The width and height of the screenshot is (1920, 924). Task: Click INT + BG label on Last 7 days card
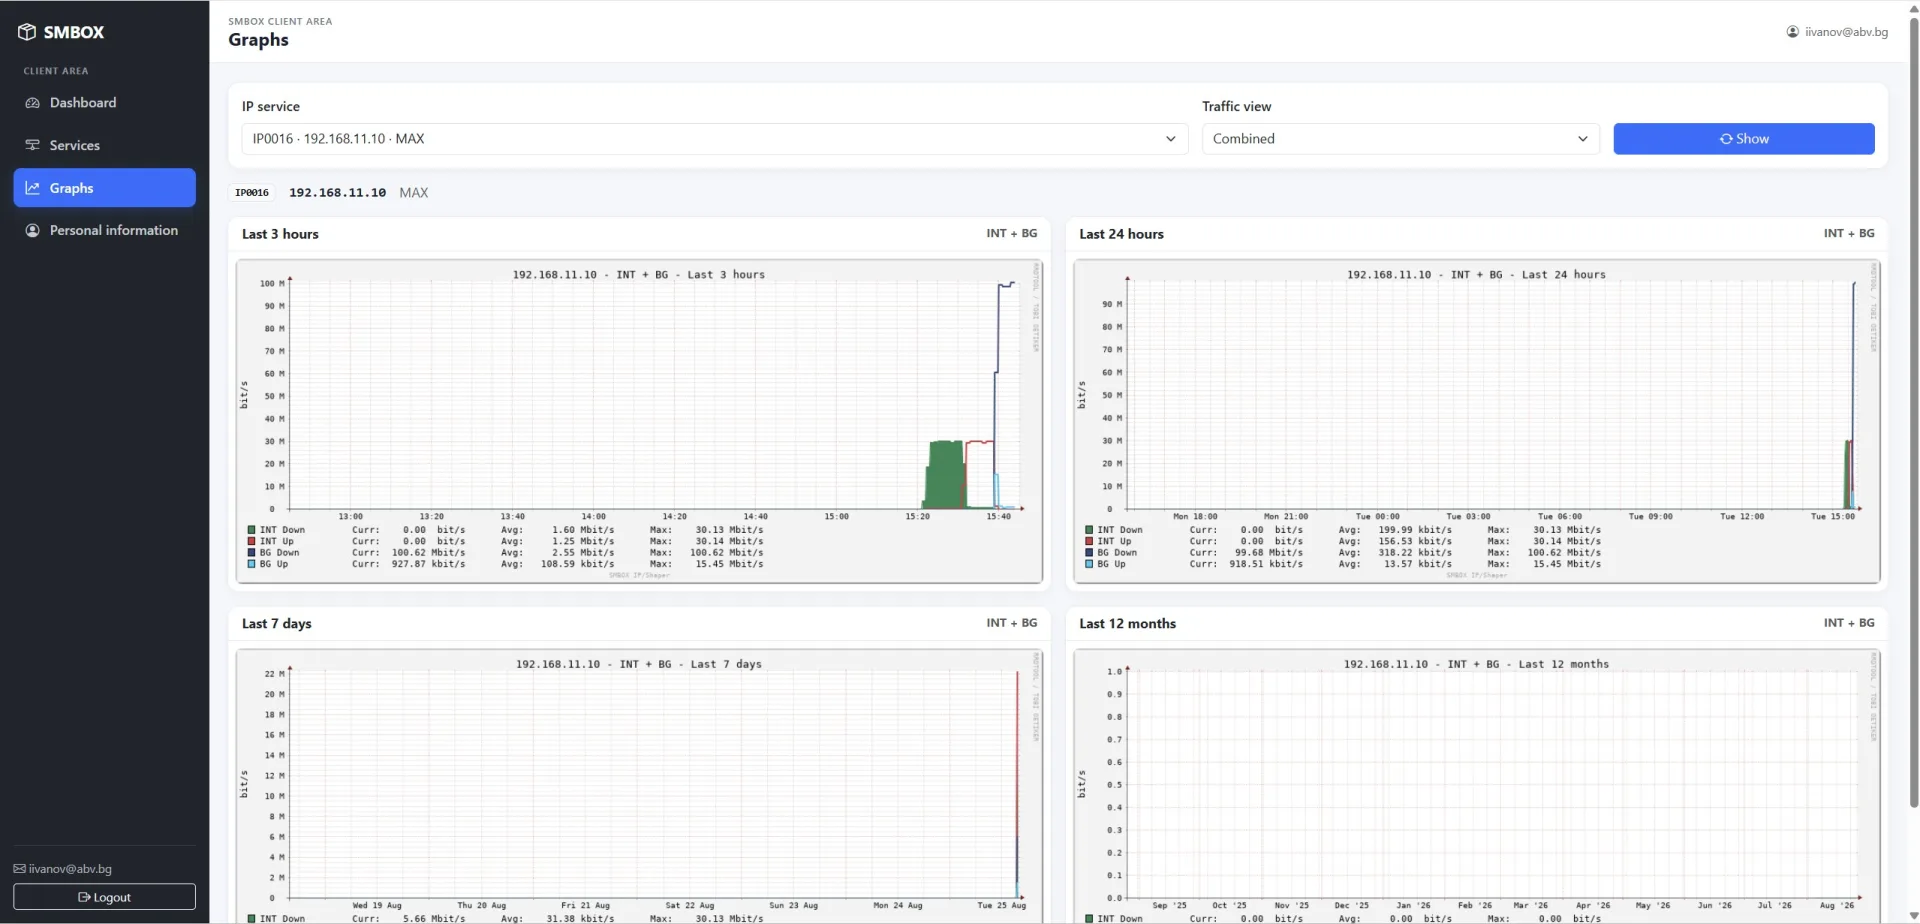(1012, 623)
